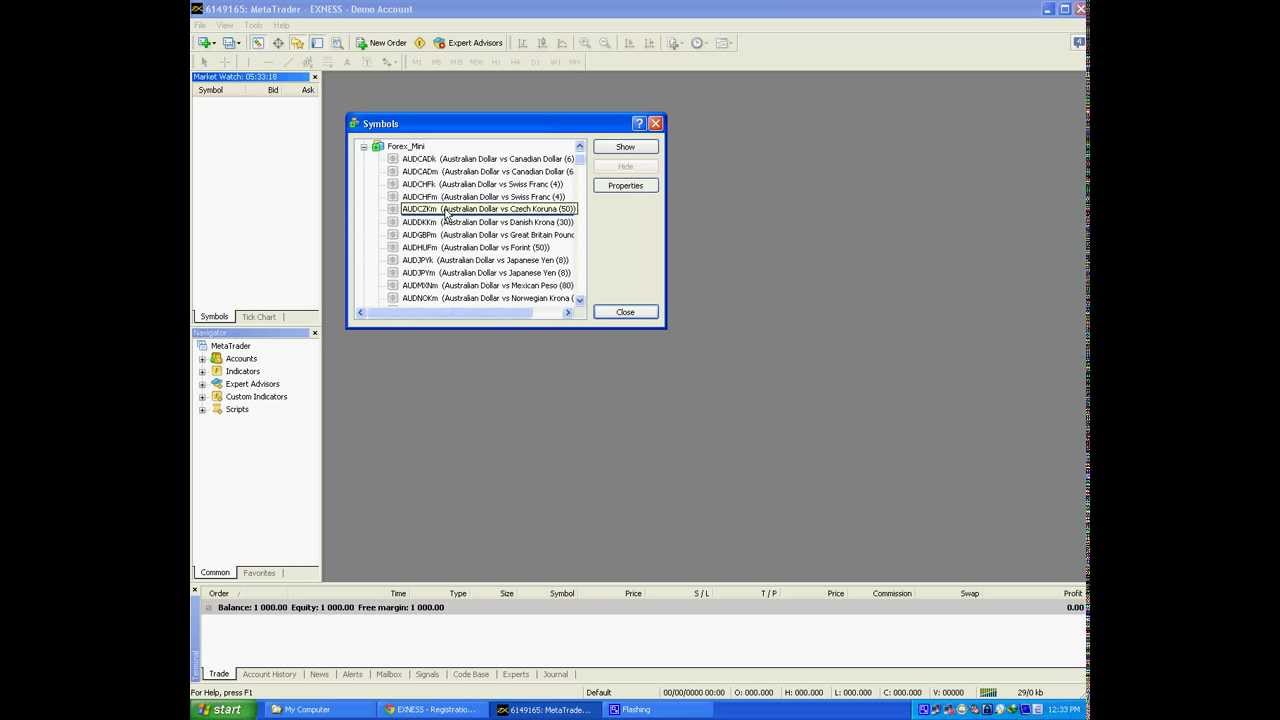Select the Crosshair tool in line toolbar
Screen dimensions: 1280x720
(x=225, y=62)
